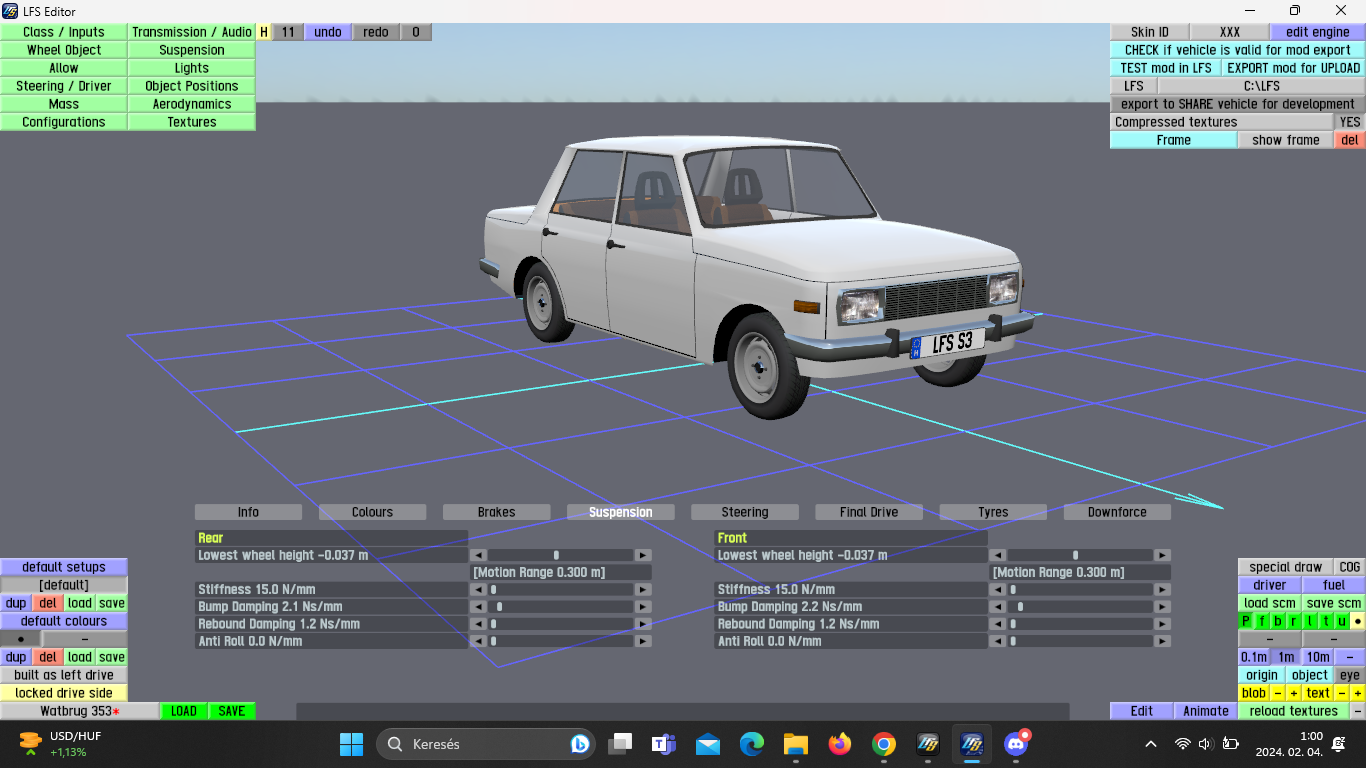Switch to the Final Drive tab
Viewport: 1366px width, 768px height.
tap(869, 512)
